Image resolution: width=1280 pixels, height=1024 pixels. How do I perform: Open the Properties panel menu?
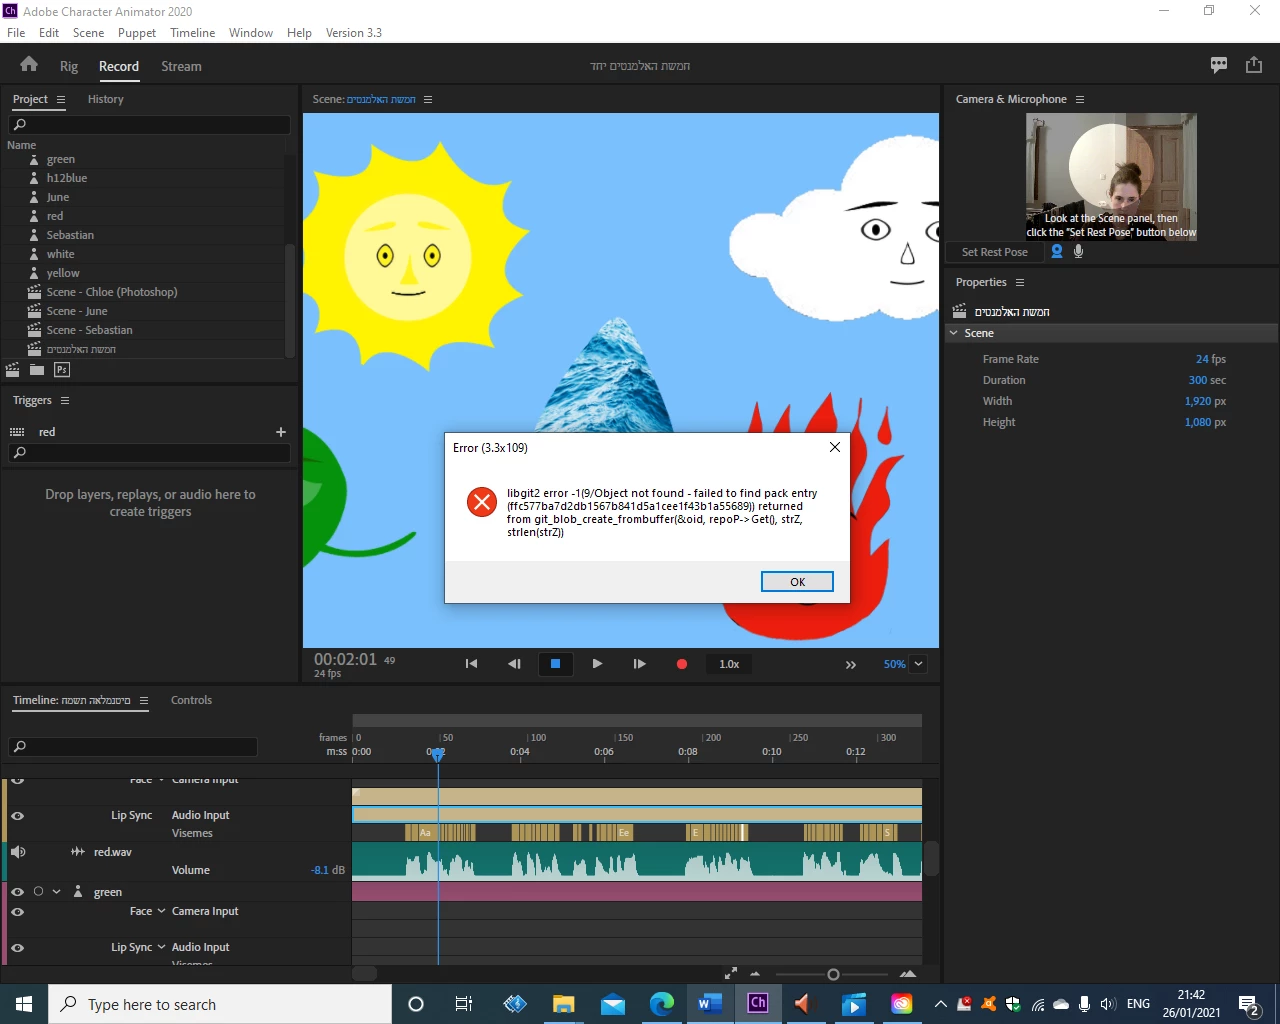(x=1020, y=282)
